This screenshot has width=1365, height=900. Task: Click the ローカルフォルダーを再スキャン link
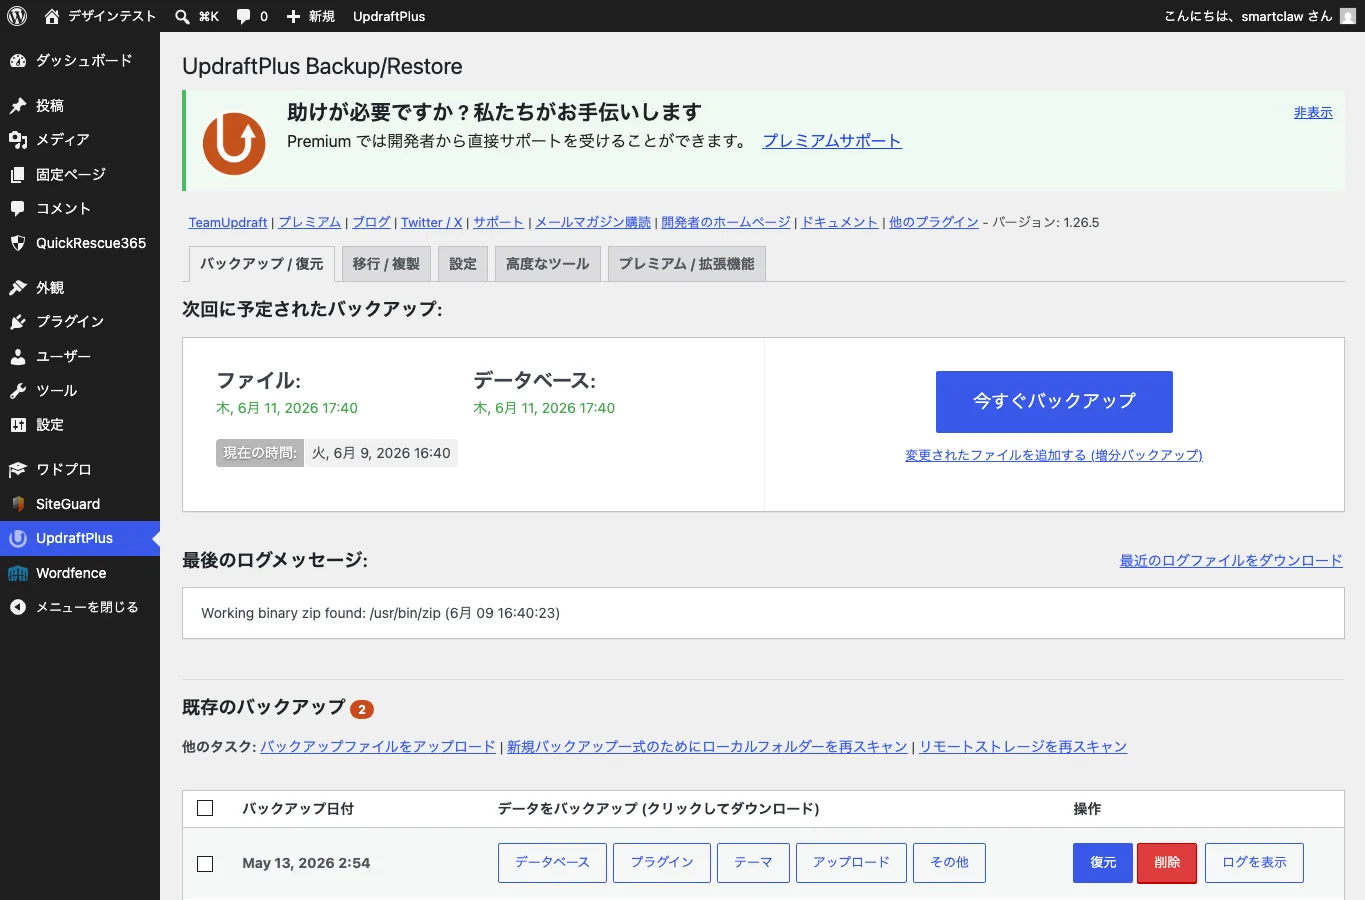click(x=707, y=747)
